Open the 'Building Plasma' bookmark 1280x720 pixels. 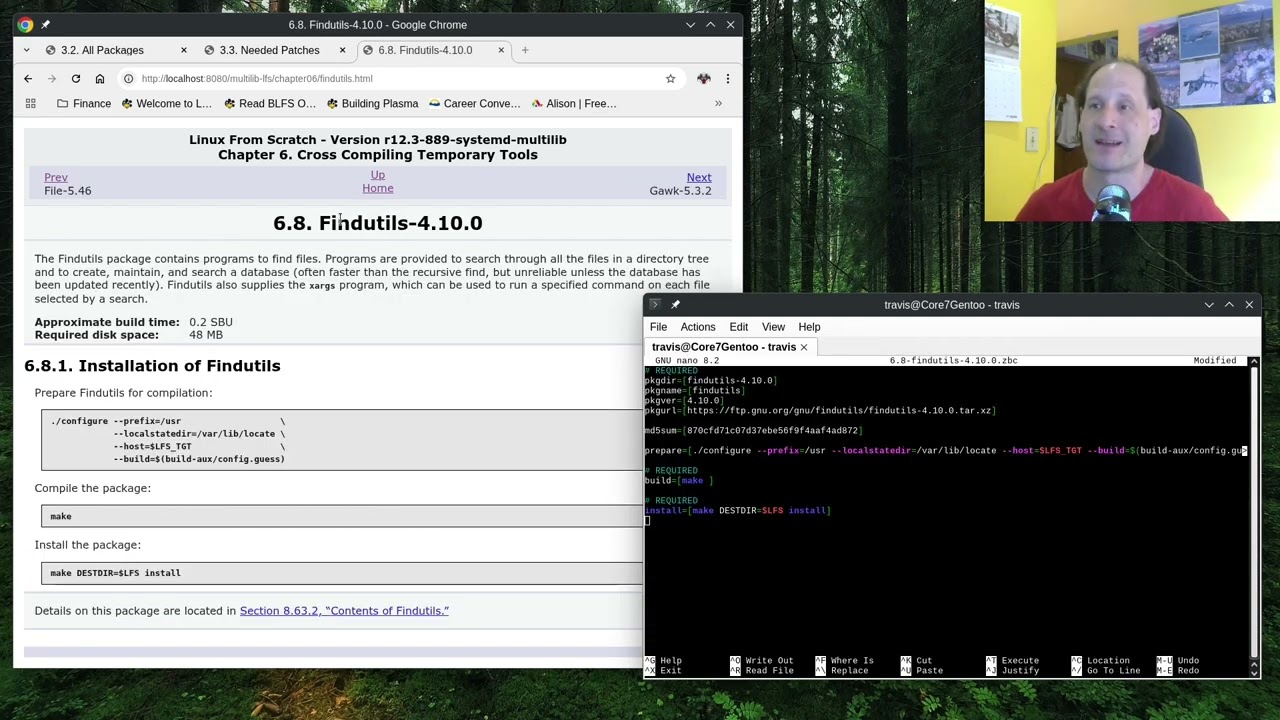tap(371, 103)
